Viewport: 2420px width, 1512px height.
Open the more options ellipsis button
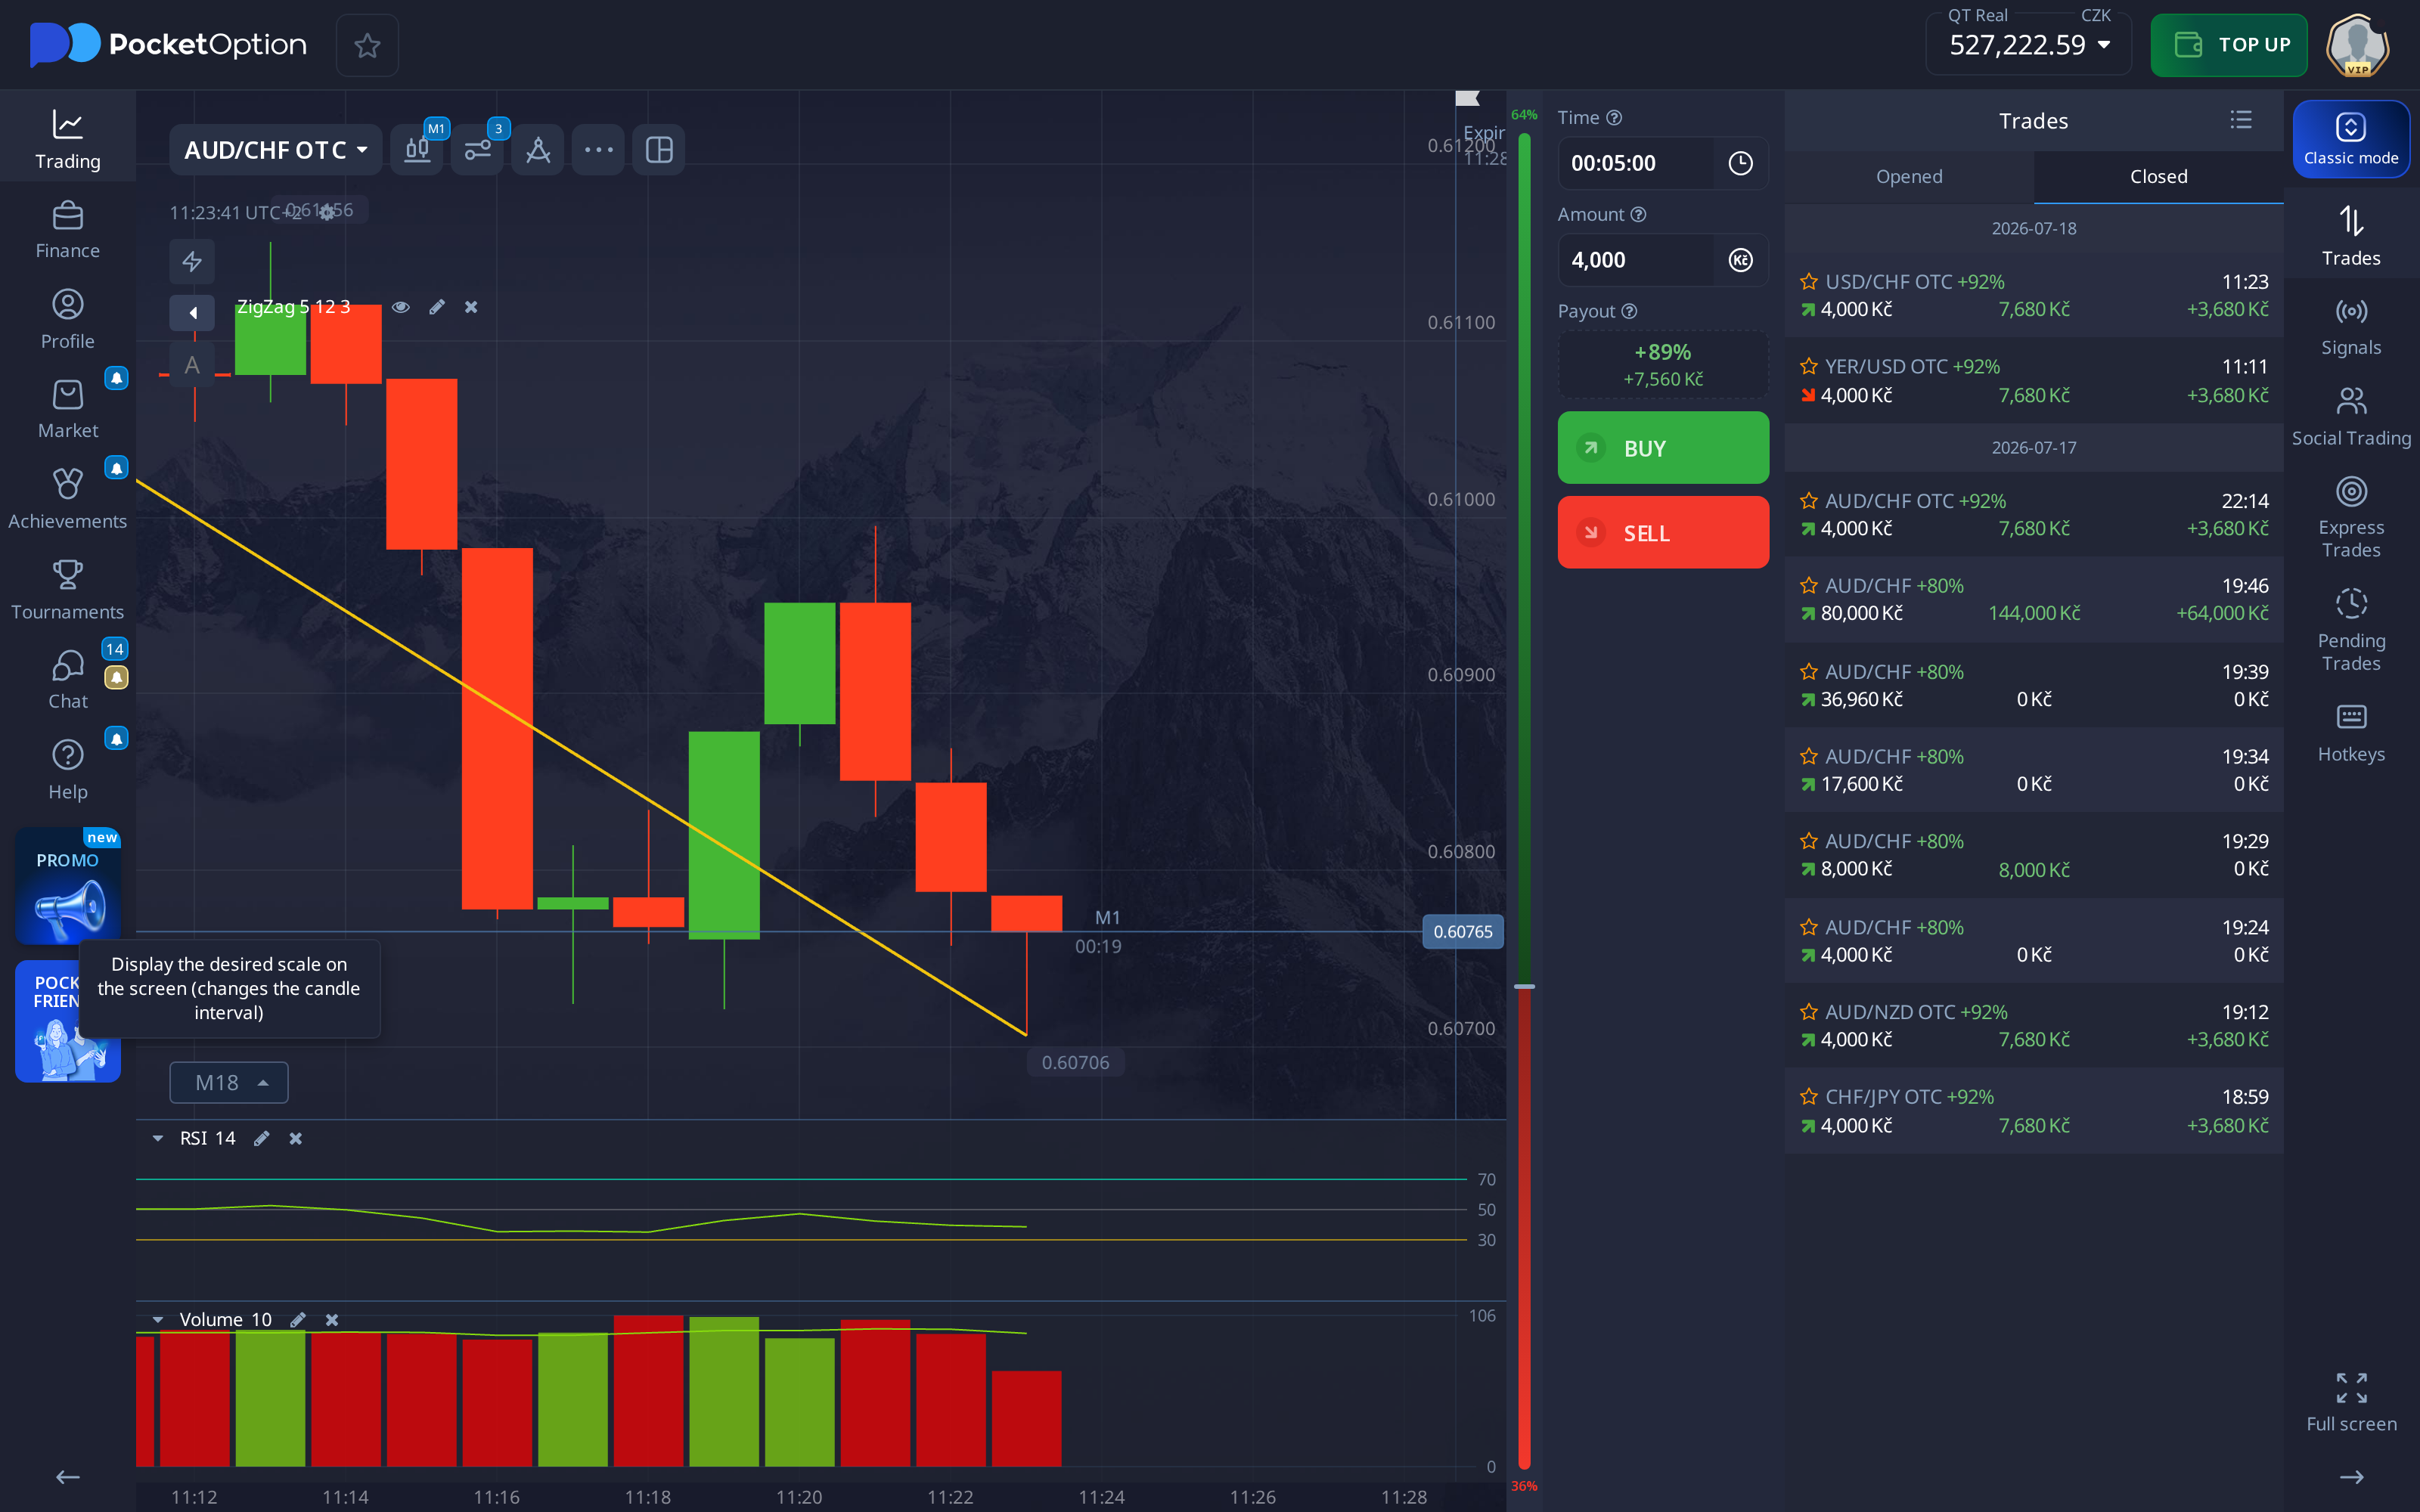(x=599, y=150)
